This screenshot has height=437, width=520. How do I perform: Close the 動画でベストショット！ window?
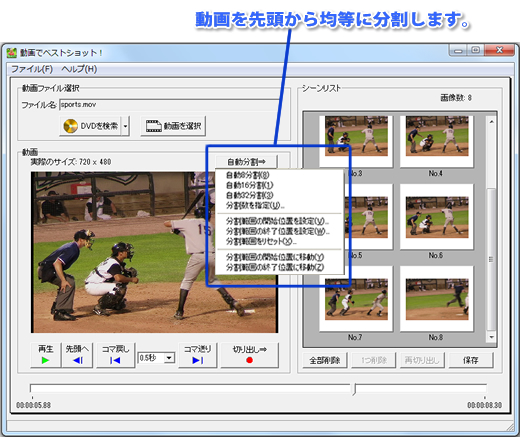(x=499, y=50)
